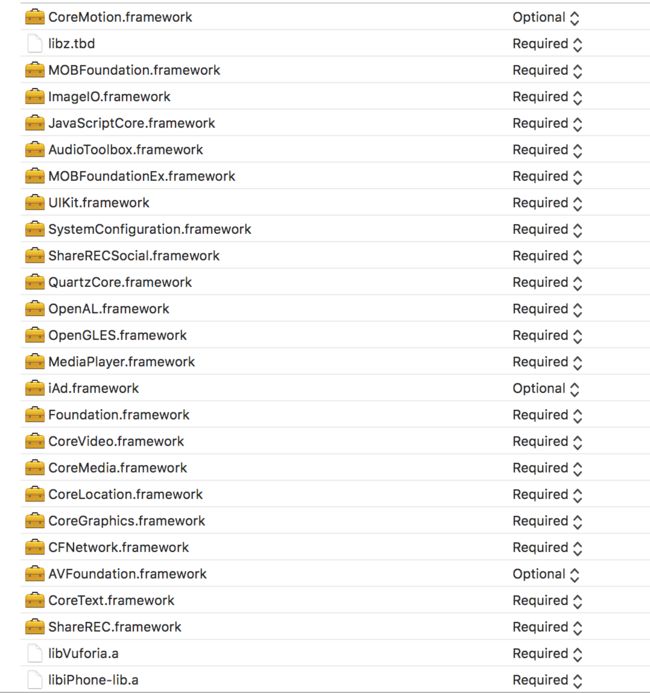Select the CoreGraphics.framework row name
Screen dimensions: 650x693
click(127, 521)
